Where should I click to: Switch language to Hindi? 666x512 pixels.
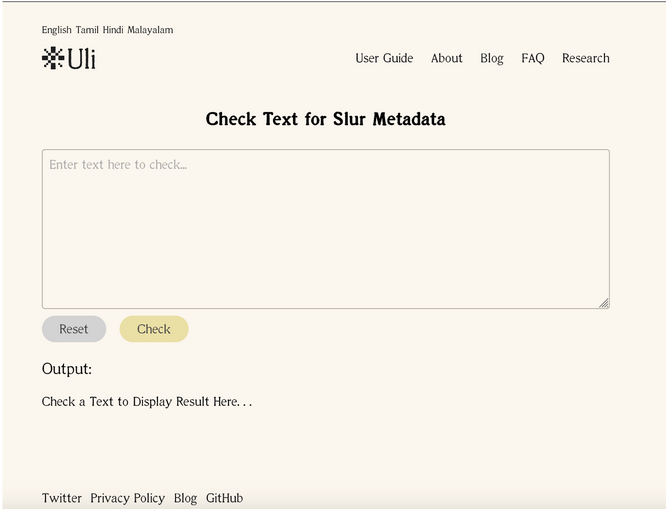point(113,30)
